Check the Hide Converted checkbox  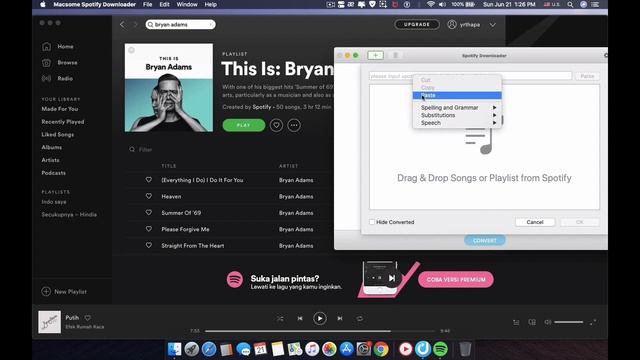coord(372,222)
